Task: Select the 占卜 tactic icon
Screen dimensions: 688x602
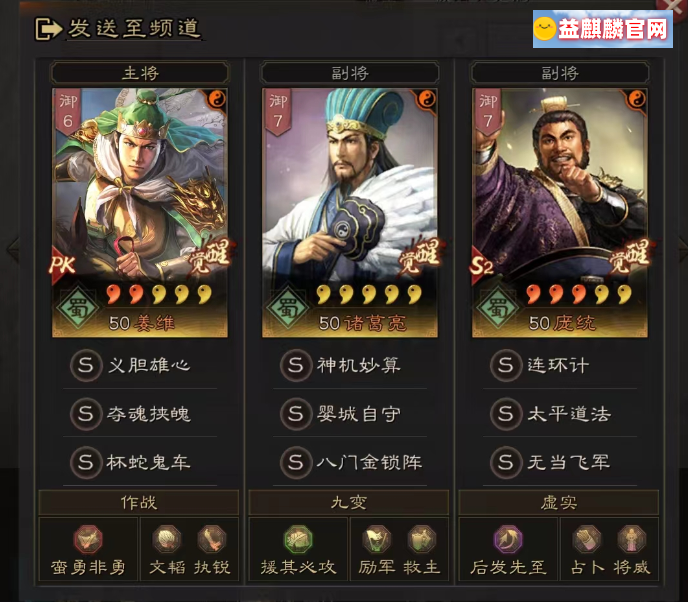Action: tap(587, 539)
